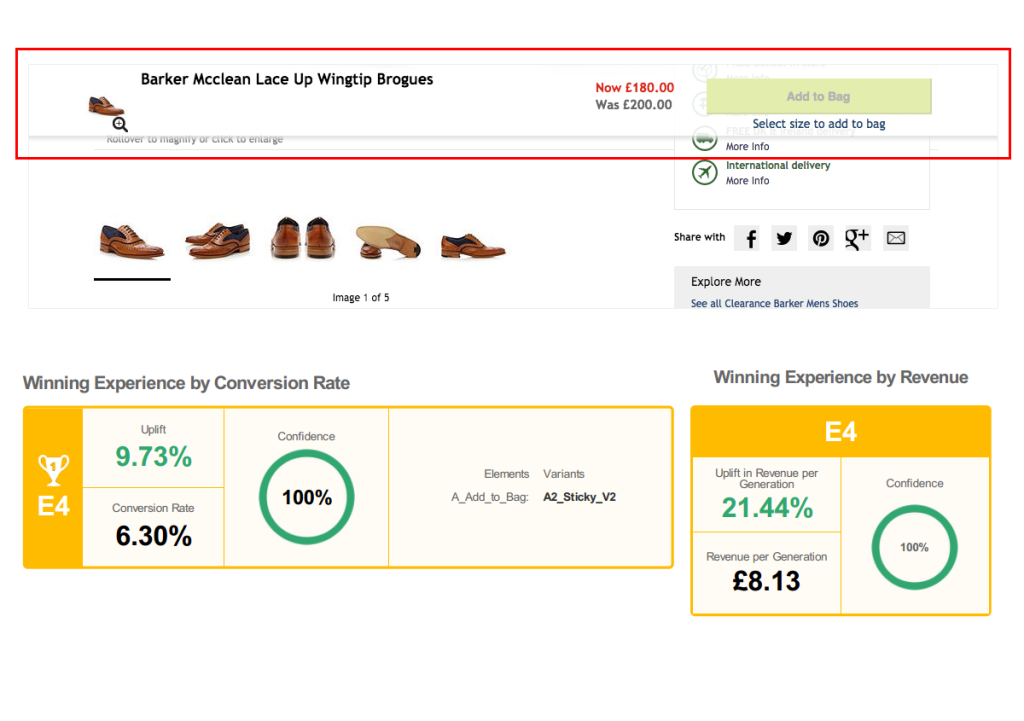This screenshot has height=721, width=1024.
Task: View the second shoe thumbnail
Action: [x=217, y=240]
